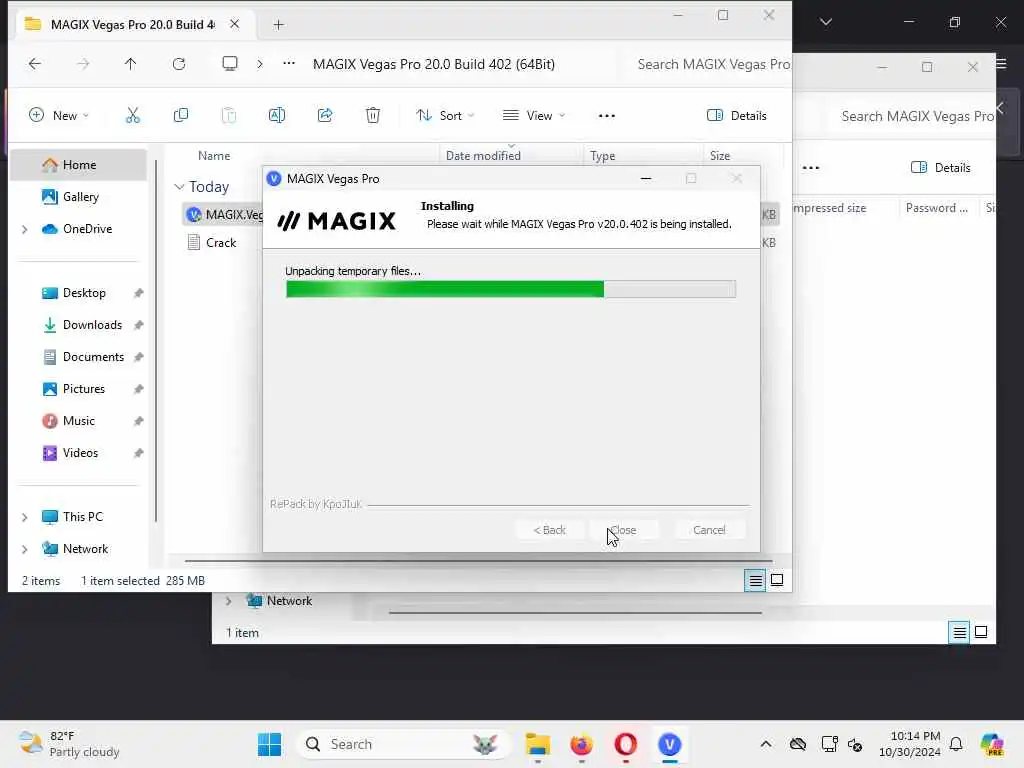1024x768 pixels.
Task: Open the New dropdown menu
Action: [59, 116]
